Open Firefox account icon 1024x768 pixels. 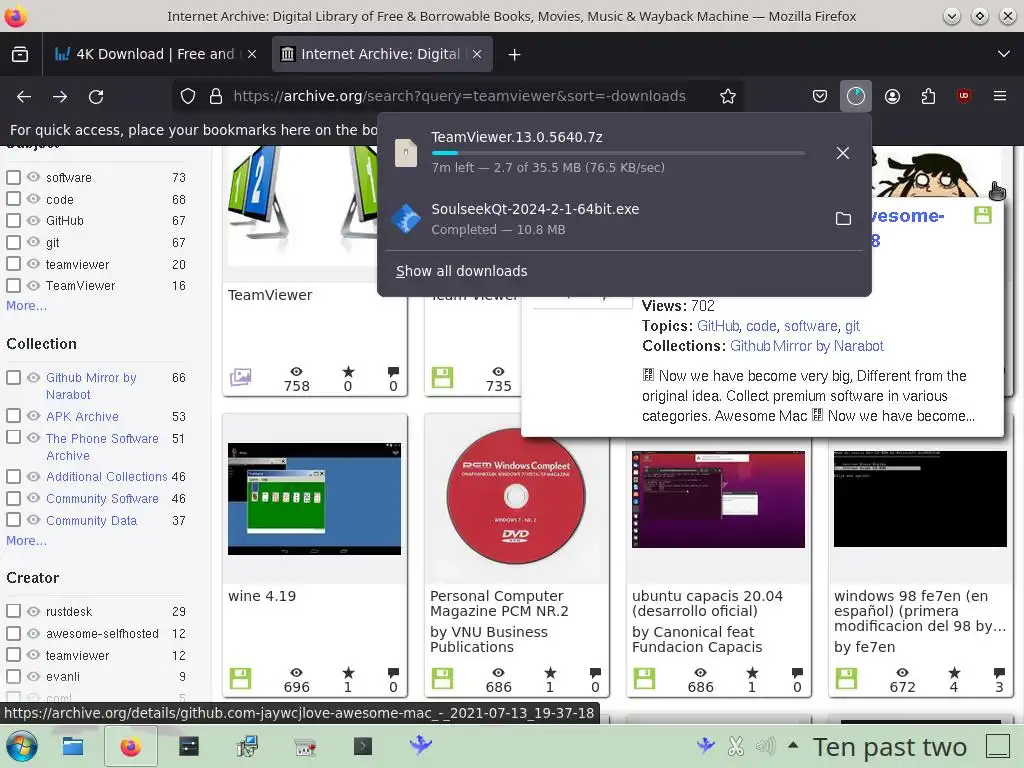(892, 97)
